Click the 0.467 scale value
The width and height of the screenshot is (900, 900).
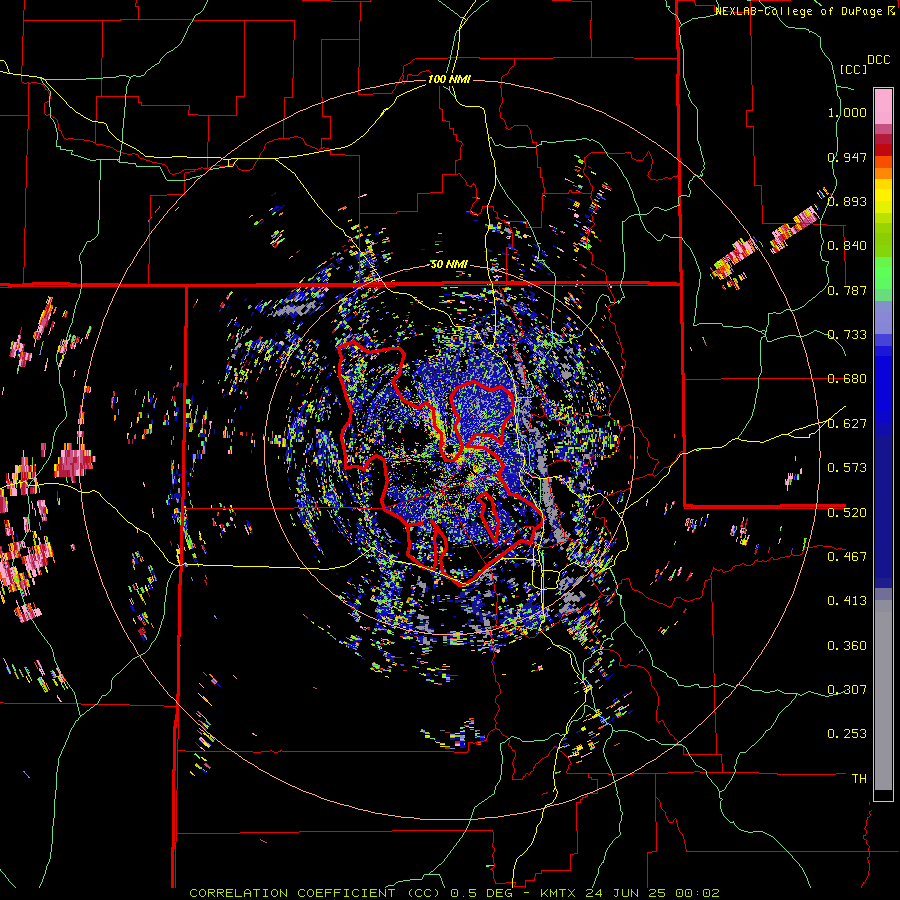point(847,557)
